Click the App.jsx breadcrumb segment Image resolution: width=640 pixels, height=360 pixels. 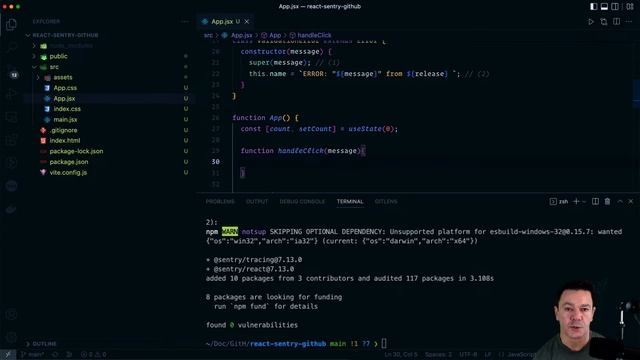click(242, 36)
